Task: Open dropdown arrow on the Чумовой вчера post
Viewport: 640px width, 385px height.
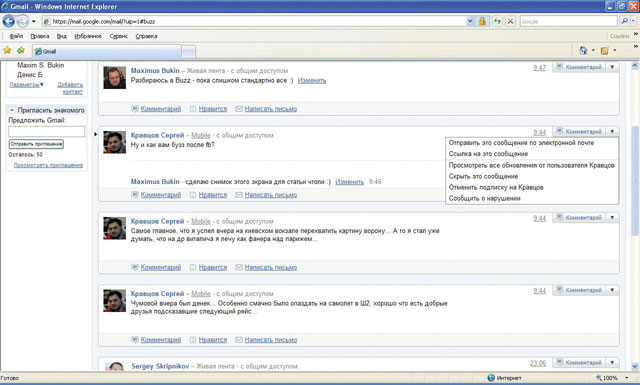Action: (x=612, y=290)
